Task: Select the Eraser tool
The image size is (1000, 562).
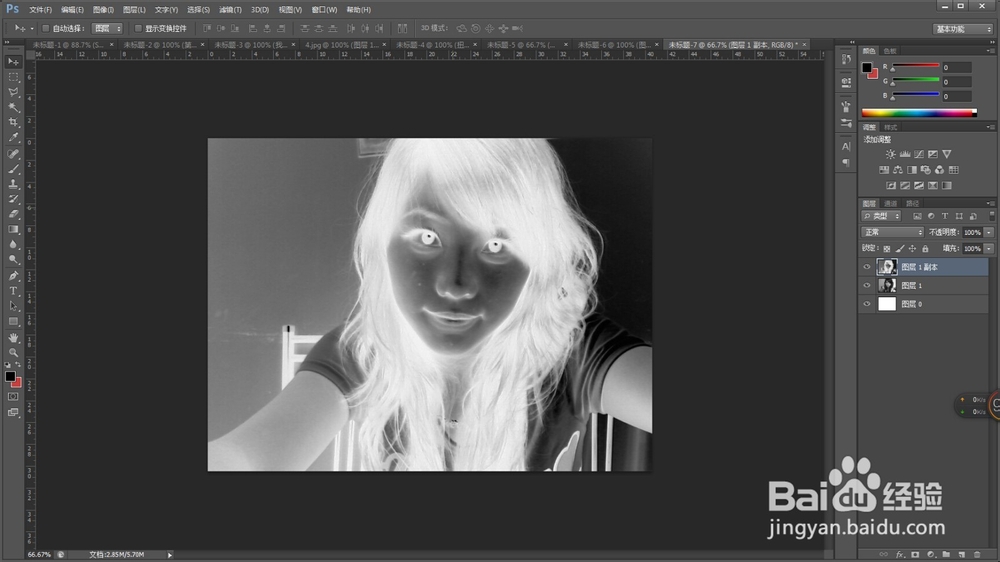Action: coord(13,214)
